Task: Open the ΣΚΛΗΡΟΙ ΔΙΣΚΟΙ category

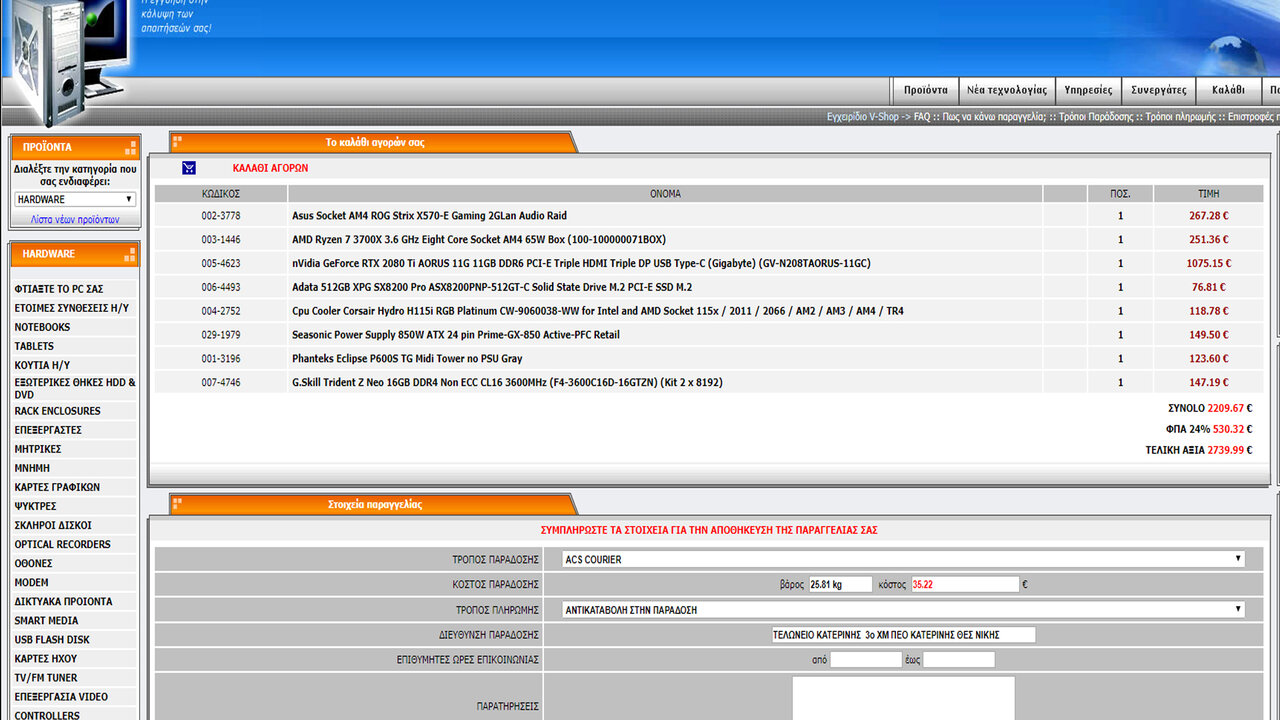Action: (53, 525)
